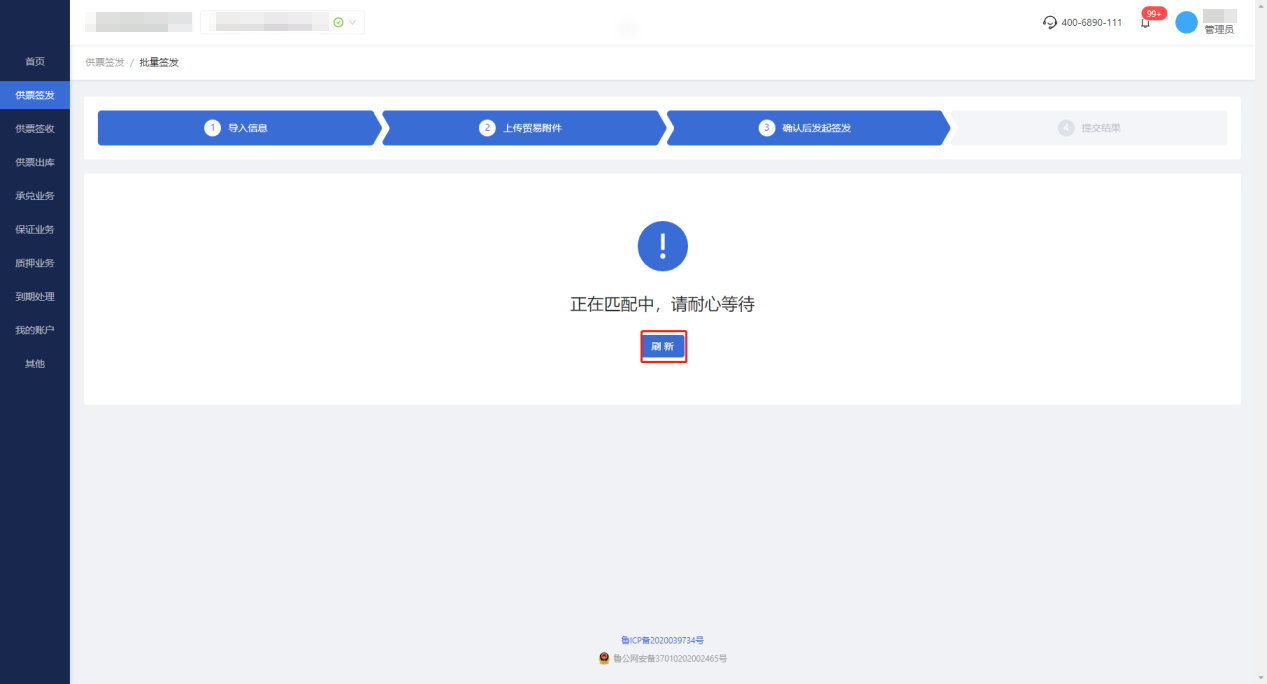Image resolution: width=1267 pixels, height=684 pixels.
Task: Click the blue exclamation status icon
Action: click(663, 246)
